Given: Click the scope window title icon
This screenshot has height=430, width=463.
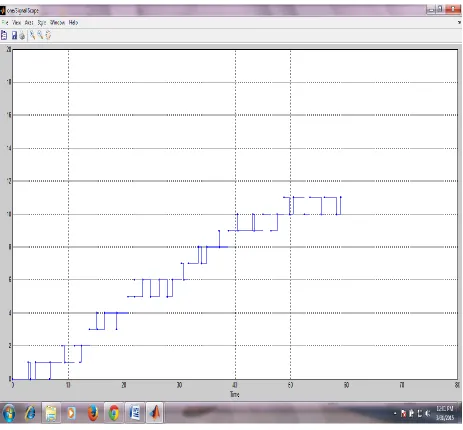Looking at the screenshot, I should coord(3,10).
